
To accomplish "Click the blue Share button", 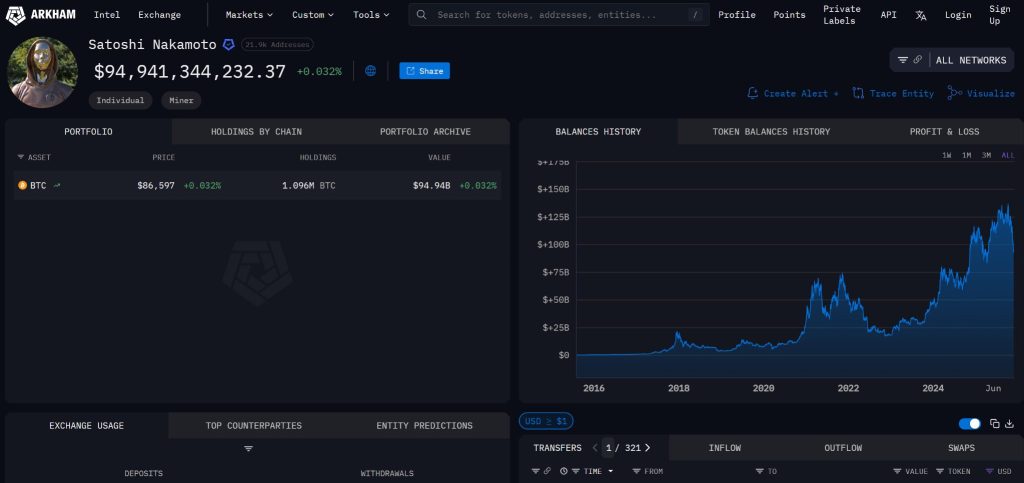I will (424, 71).
